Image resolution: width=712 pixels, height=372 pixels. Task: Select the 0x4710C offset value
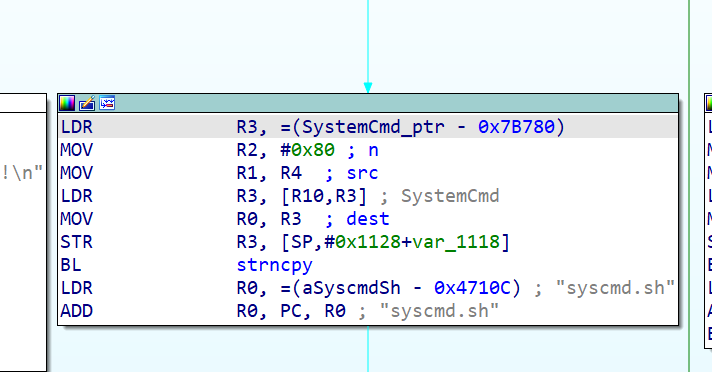[472, 288]
